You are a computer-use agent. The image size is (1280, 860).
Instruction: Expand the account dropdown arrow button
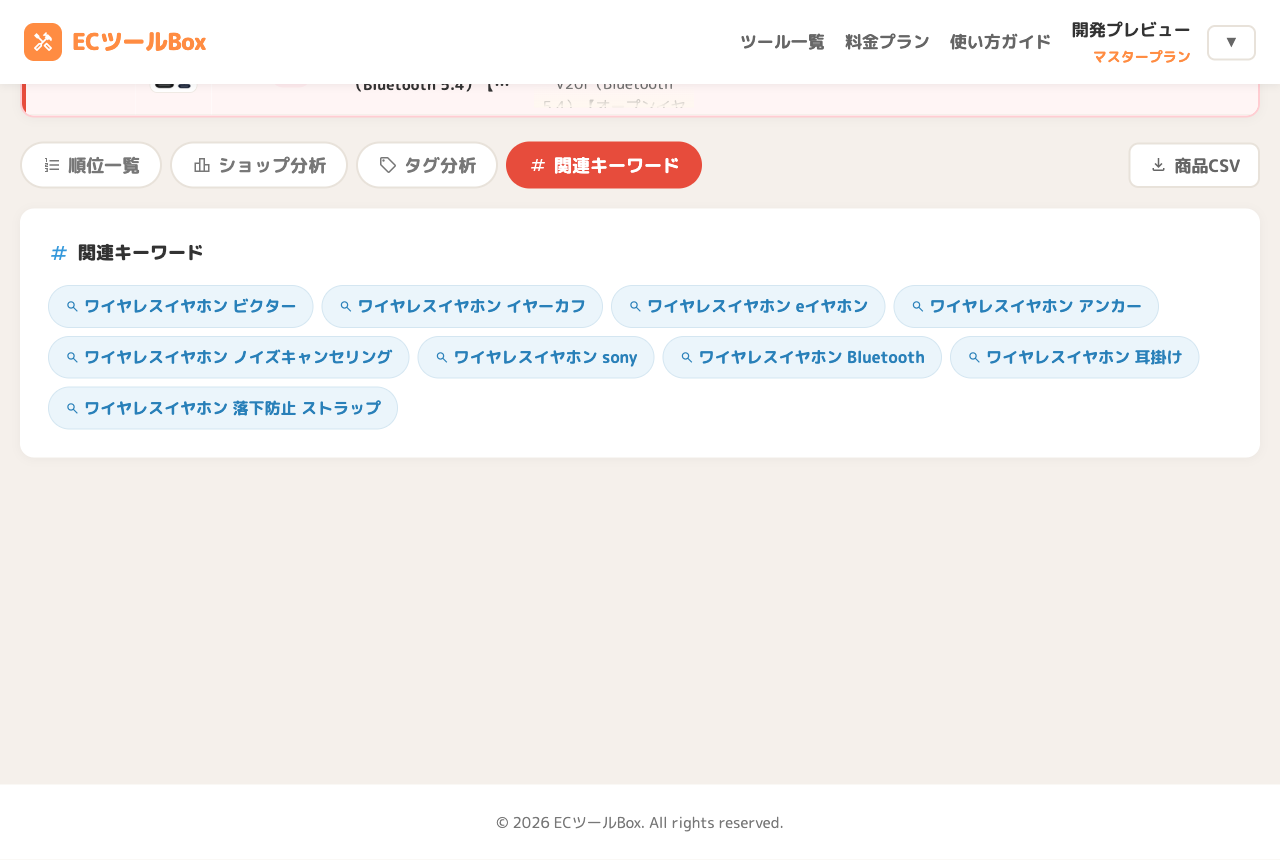pyautogui.click(x=1231, y=42)
